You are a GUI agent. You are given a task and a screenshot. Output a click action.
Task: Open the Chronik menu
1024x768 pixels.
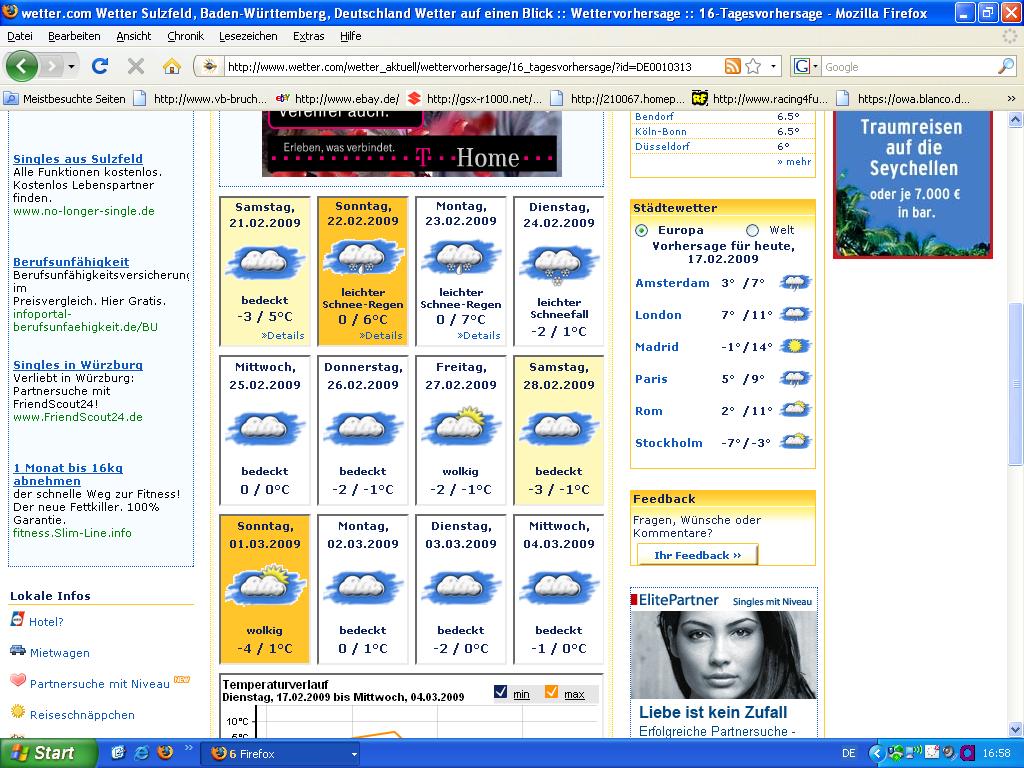coord(185,36)
